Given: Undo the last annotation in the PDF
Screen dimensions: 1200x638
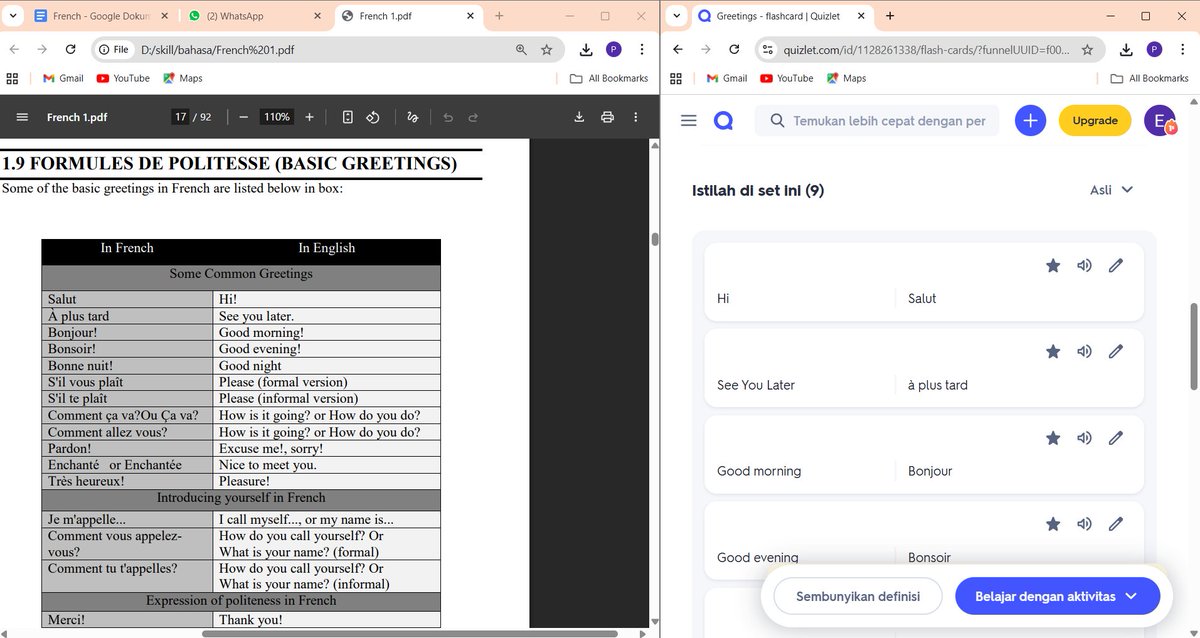Looking at the screenshot, I should (447, 117).
